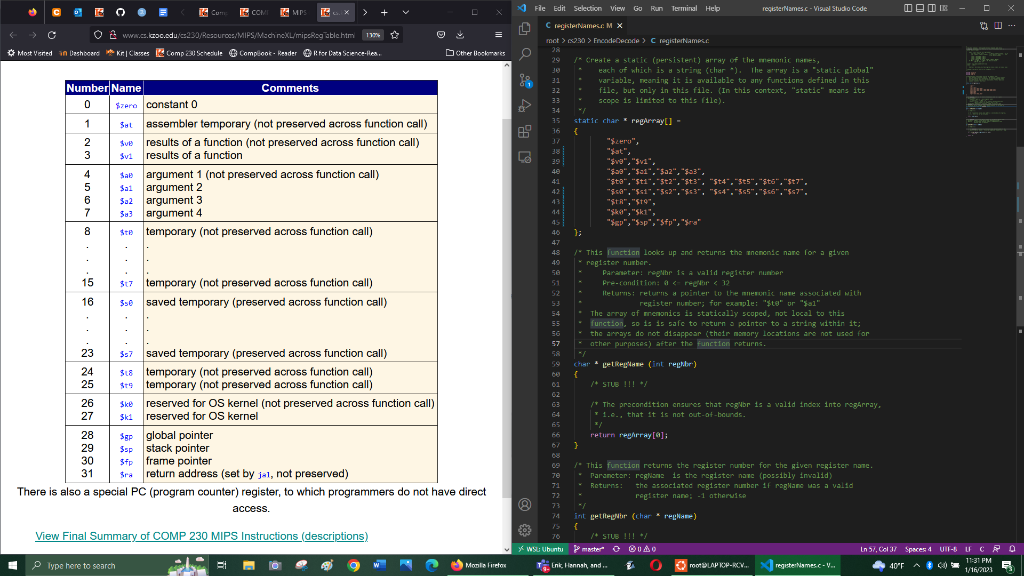Open View Final Summary of MIPS Instructions link
Viewport: 1024px width, 576px height.
201,536
